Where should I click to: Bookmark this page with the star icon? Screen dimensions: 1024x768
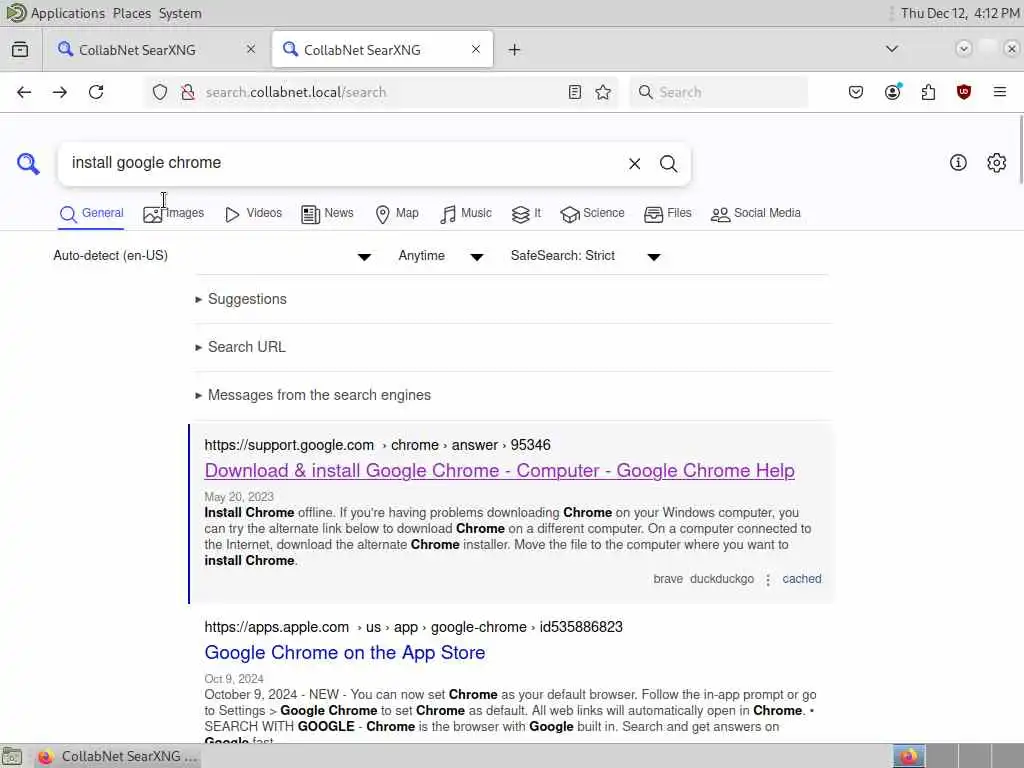[x=603, y=92]
